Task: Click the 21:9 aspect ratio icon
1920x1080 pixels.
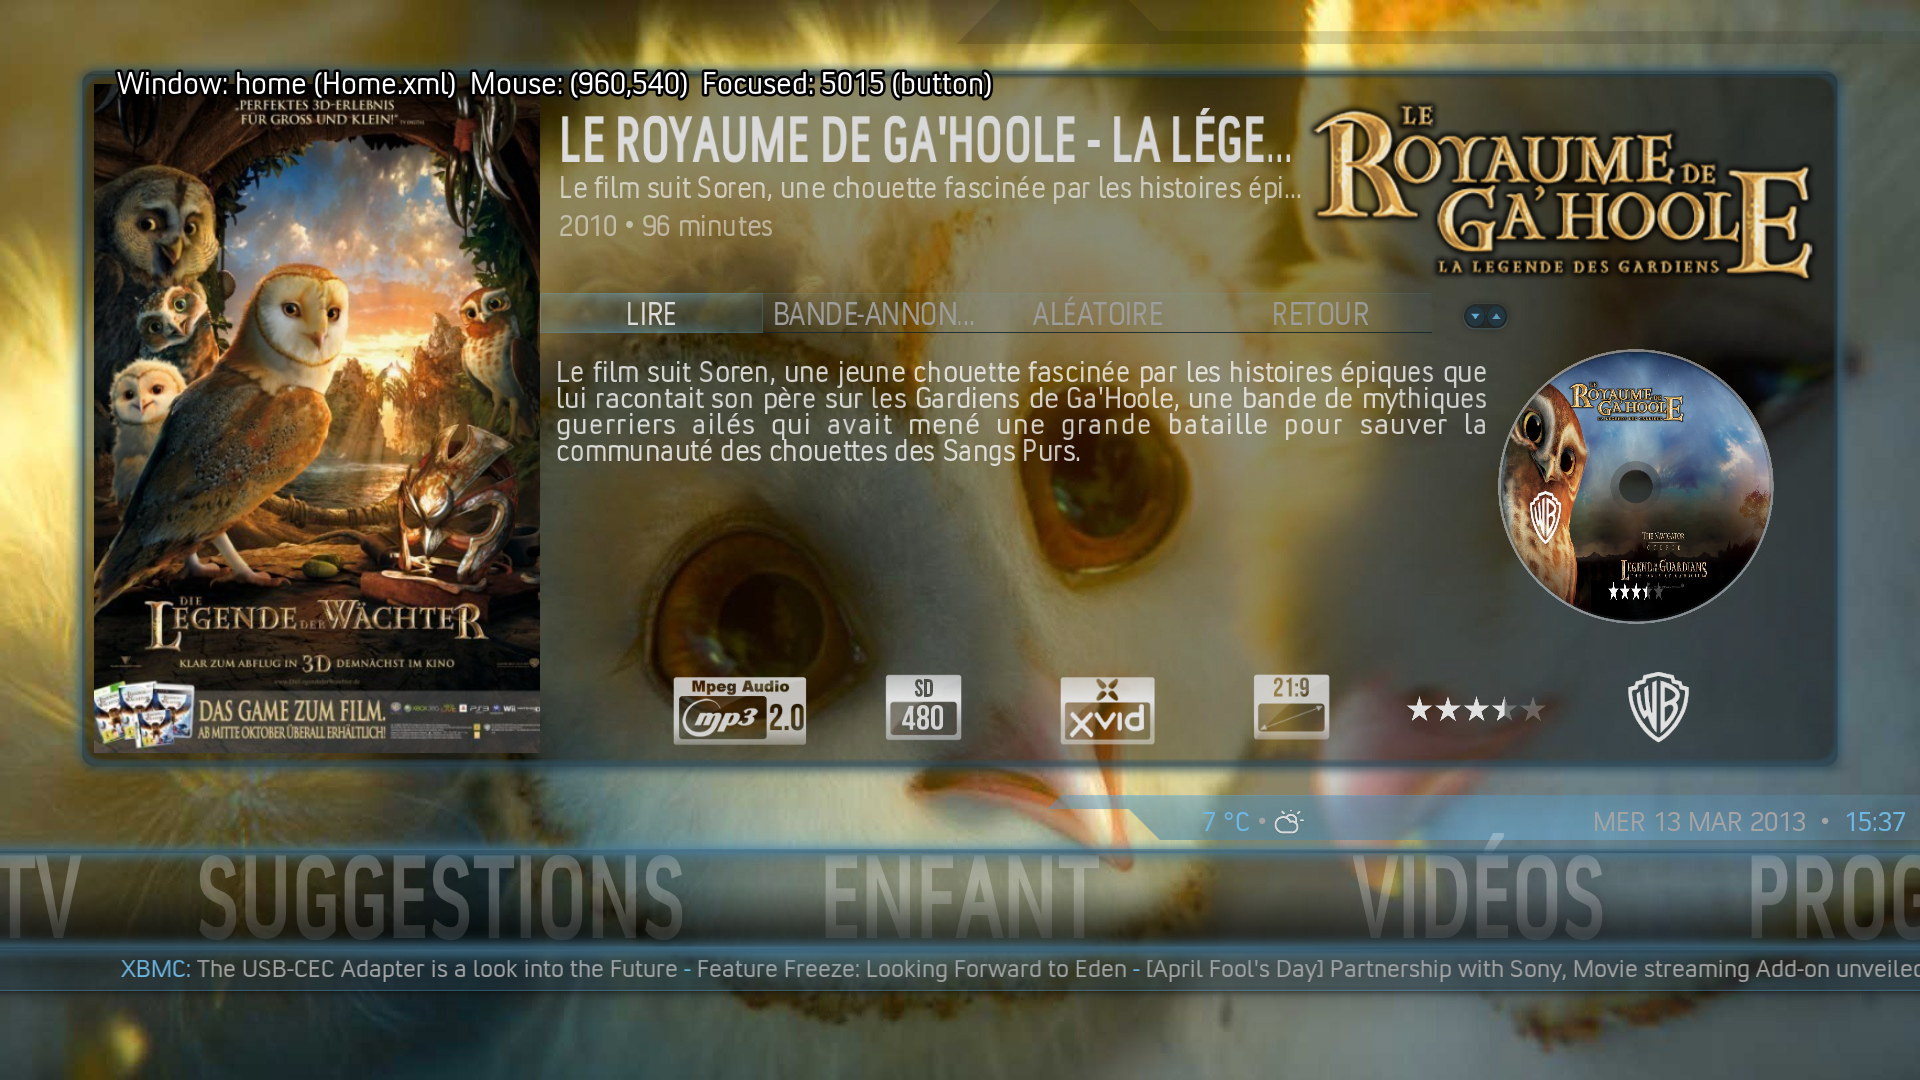Action: click(x=1291, y=707)
